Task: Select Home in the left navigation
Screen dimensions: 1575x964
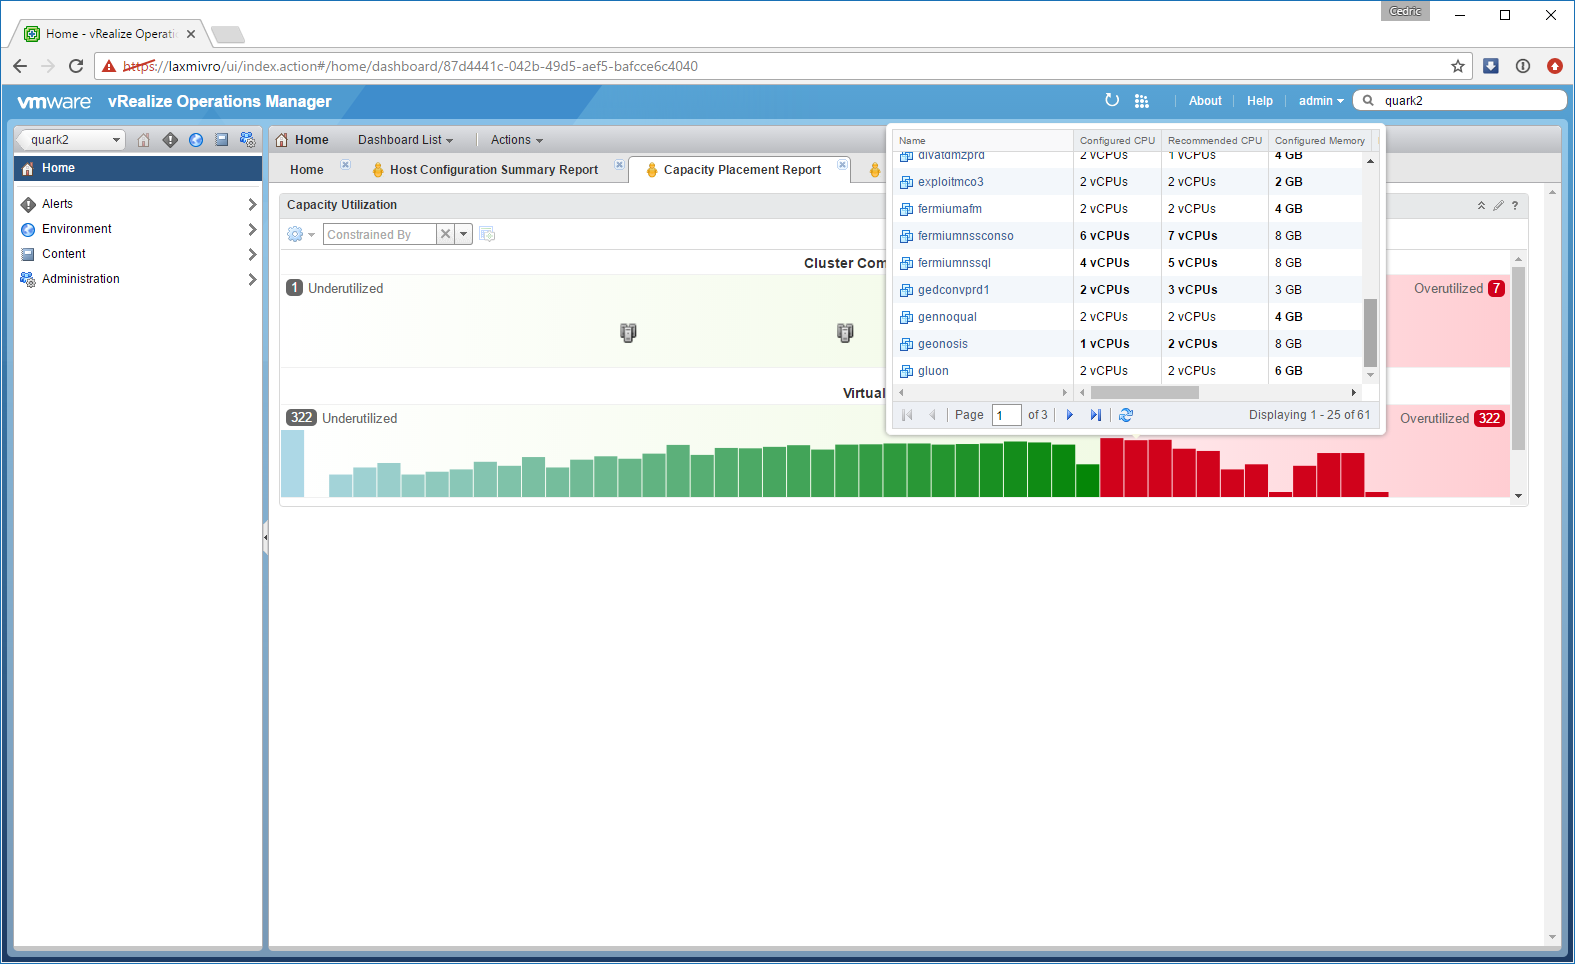Action: click(138, 168)
